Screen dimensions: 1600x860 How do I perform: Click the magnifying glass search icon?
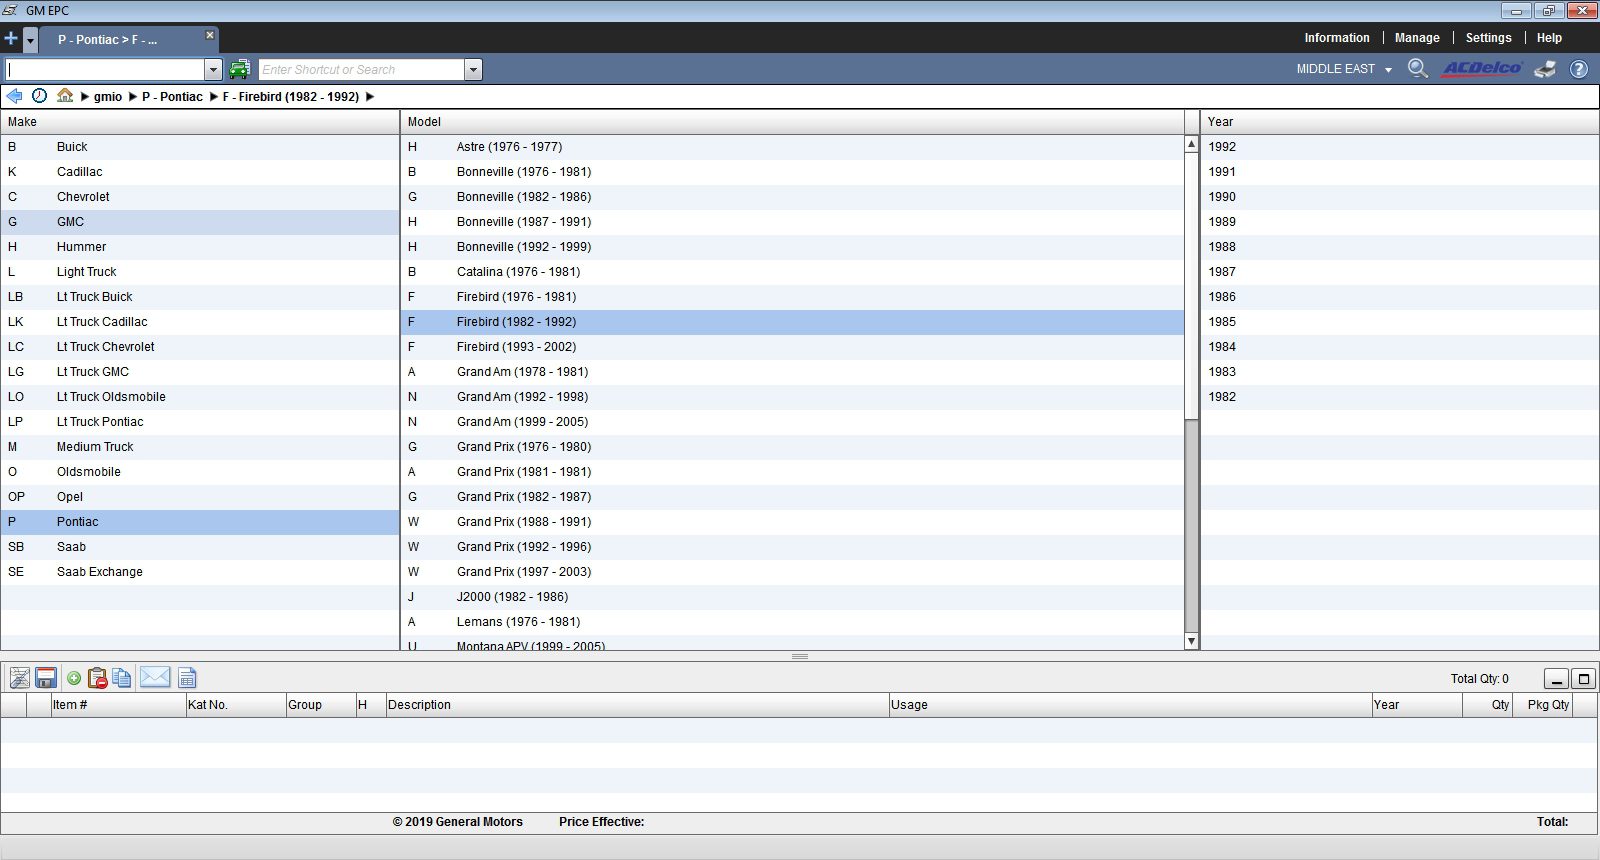click(1417, 68)
